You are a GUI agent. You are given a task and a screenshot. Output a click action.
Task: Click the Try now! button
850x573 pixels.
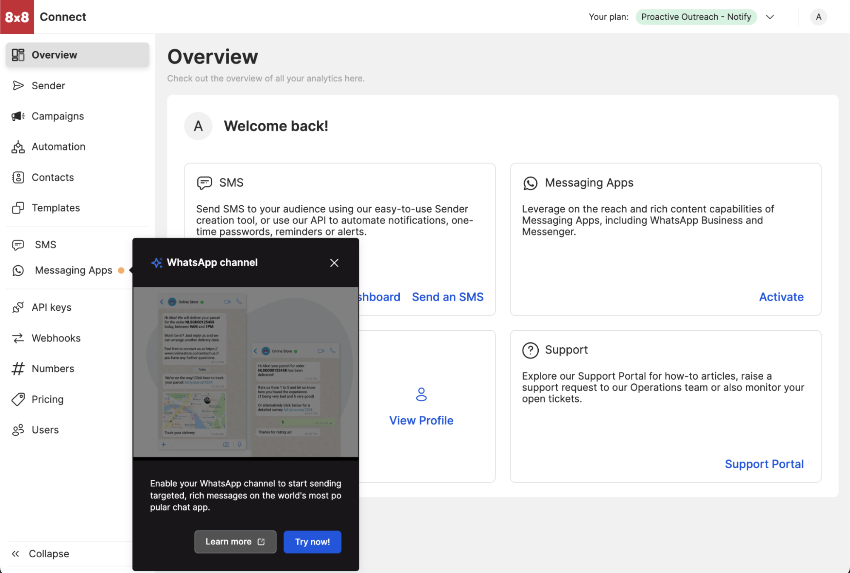coord(312,542)
